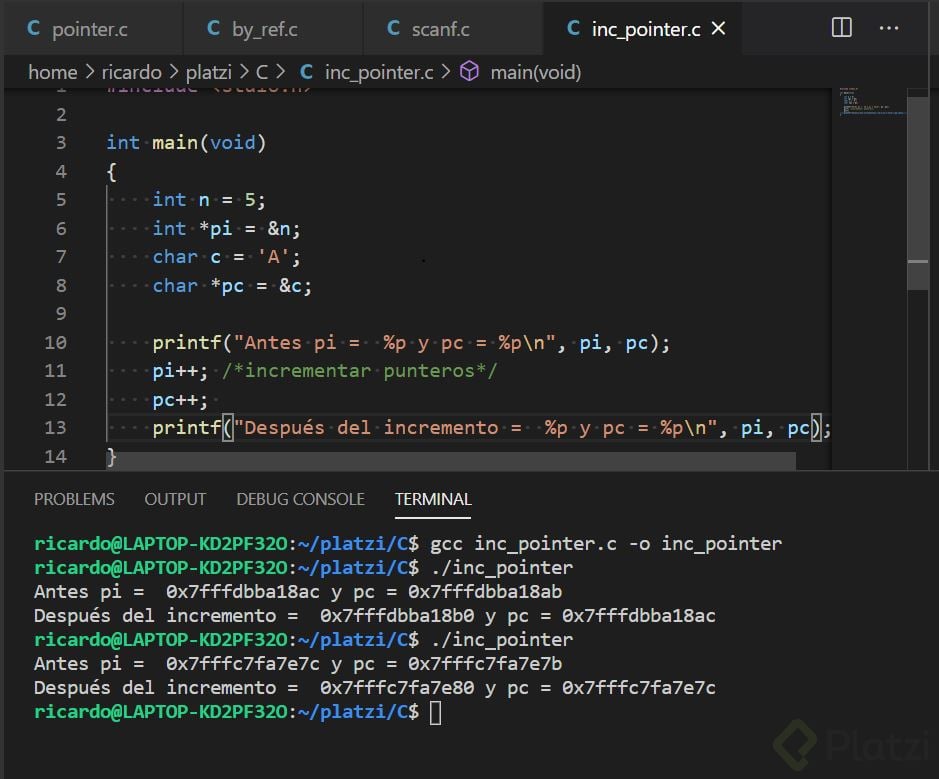The width and height of the screenshot is (939, 779).
Task: Split the editor to the right
Action: coord(841,28)
